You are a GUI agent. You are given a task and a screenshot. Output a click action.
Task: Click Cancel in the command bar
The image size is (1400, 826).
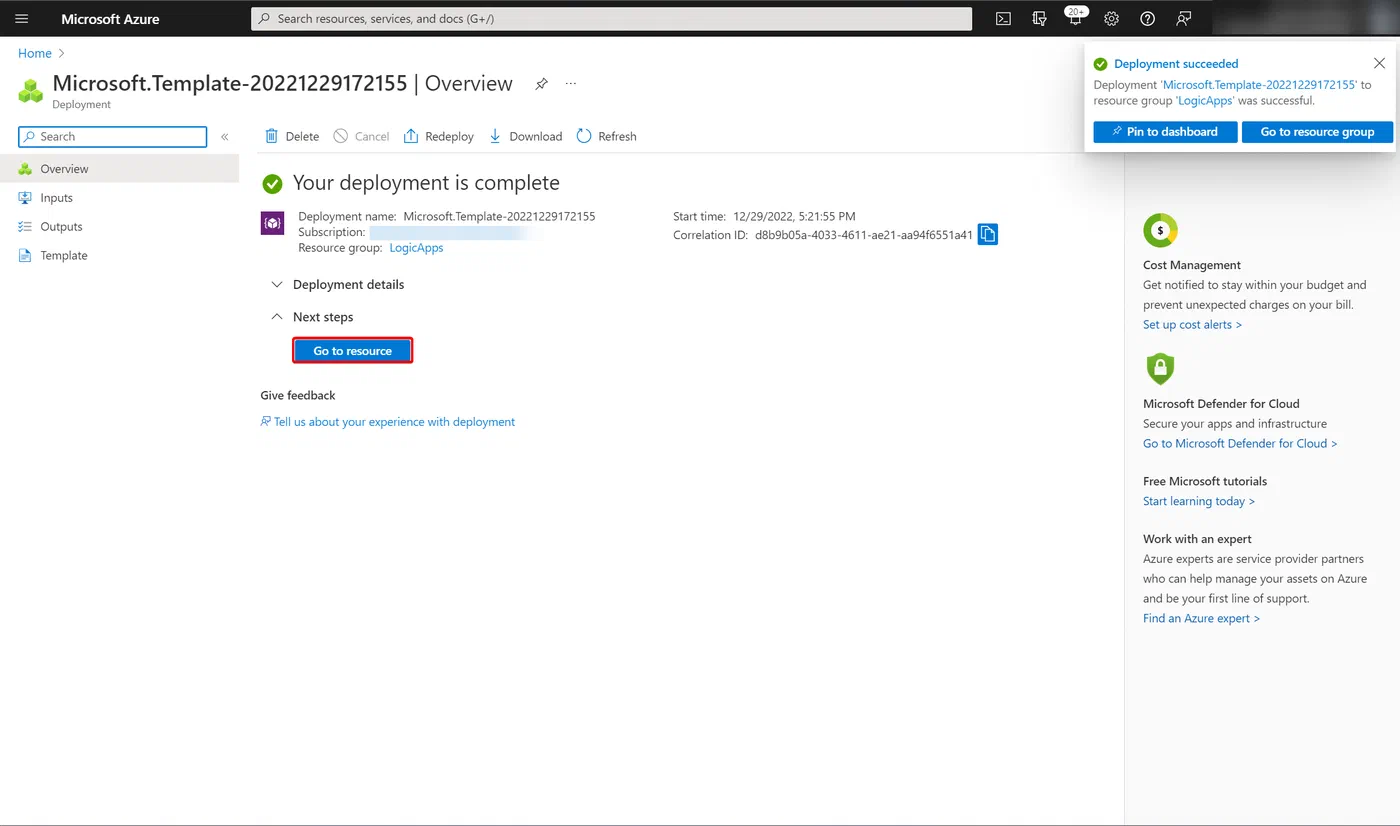point(361,136)
